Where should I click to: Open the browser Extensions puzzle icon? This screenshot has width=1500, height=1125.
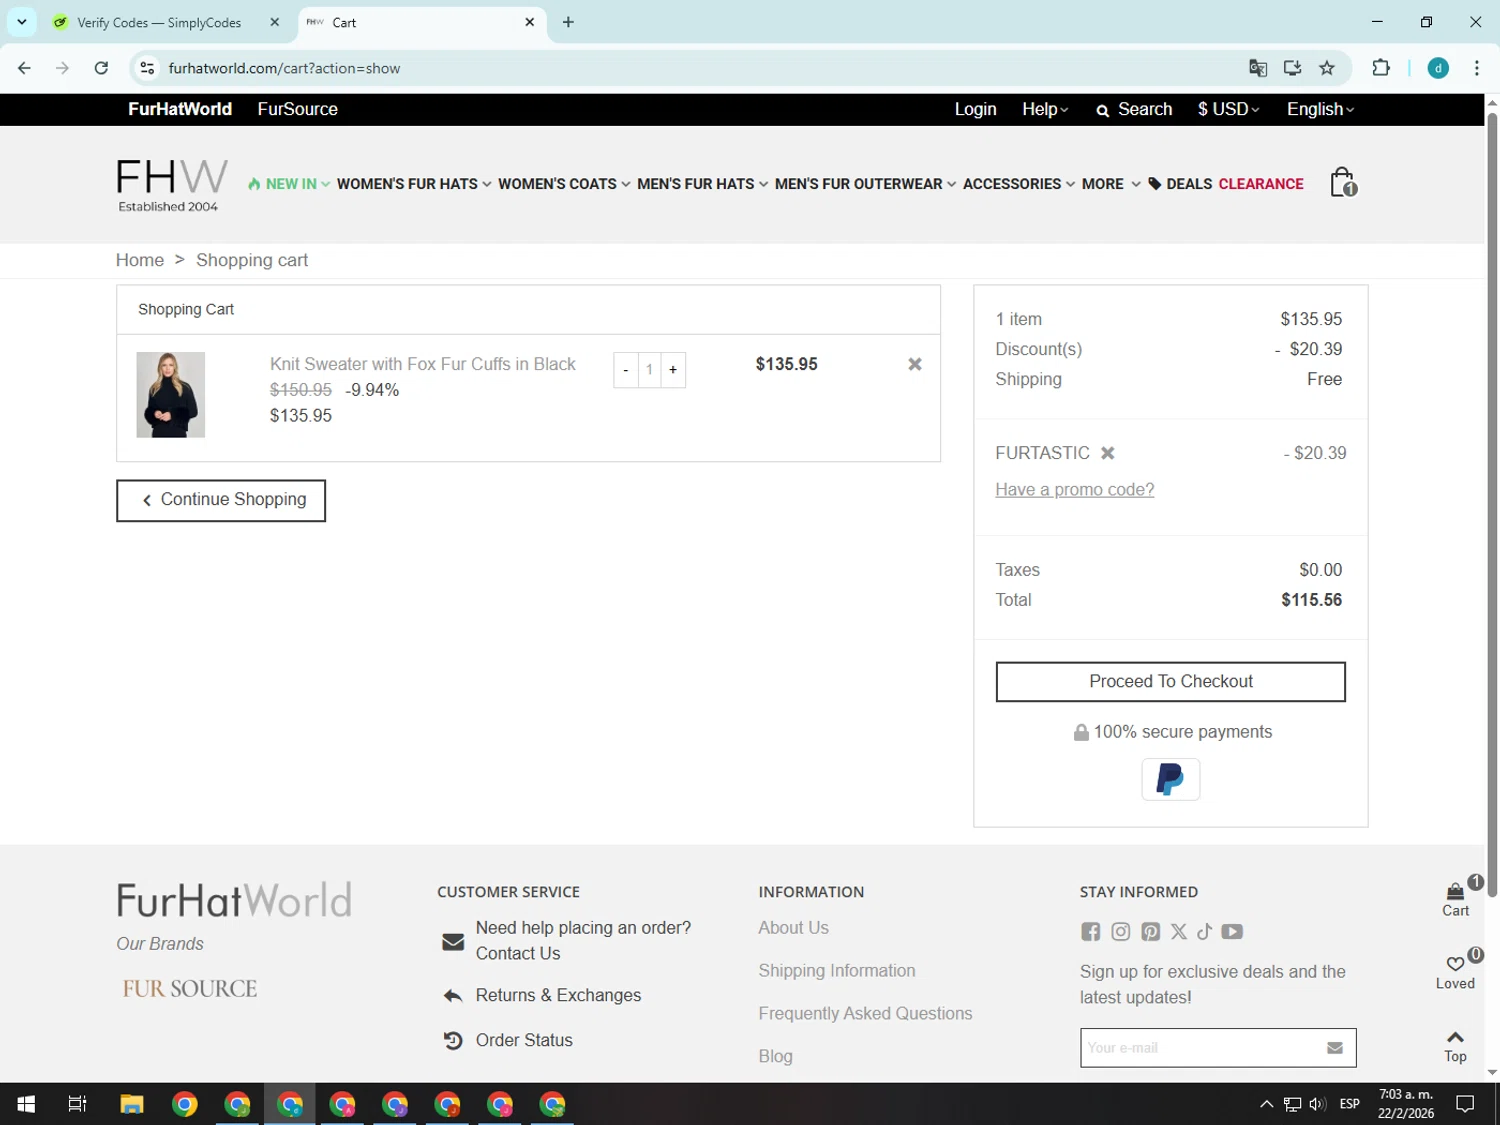[x=1381, y=68]
